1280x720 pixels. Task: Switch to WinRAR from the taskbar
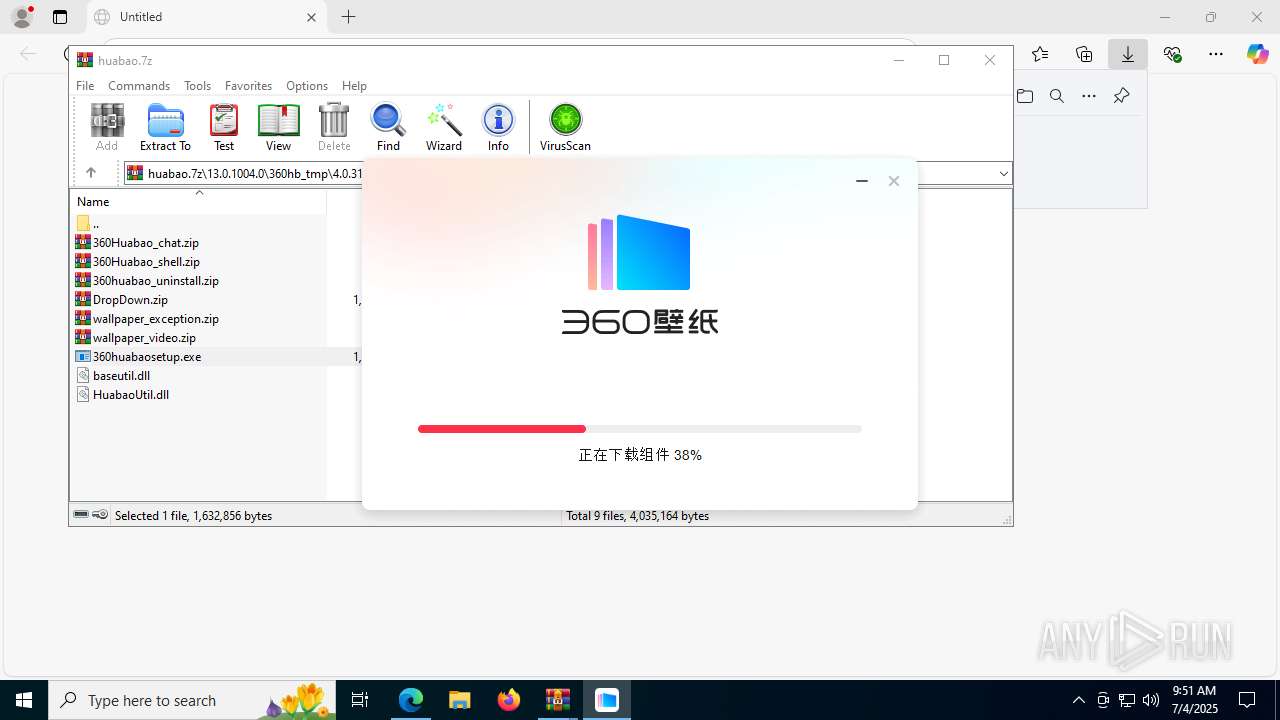557,700
